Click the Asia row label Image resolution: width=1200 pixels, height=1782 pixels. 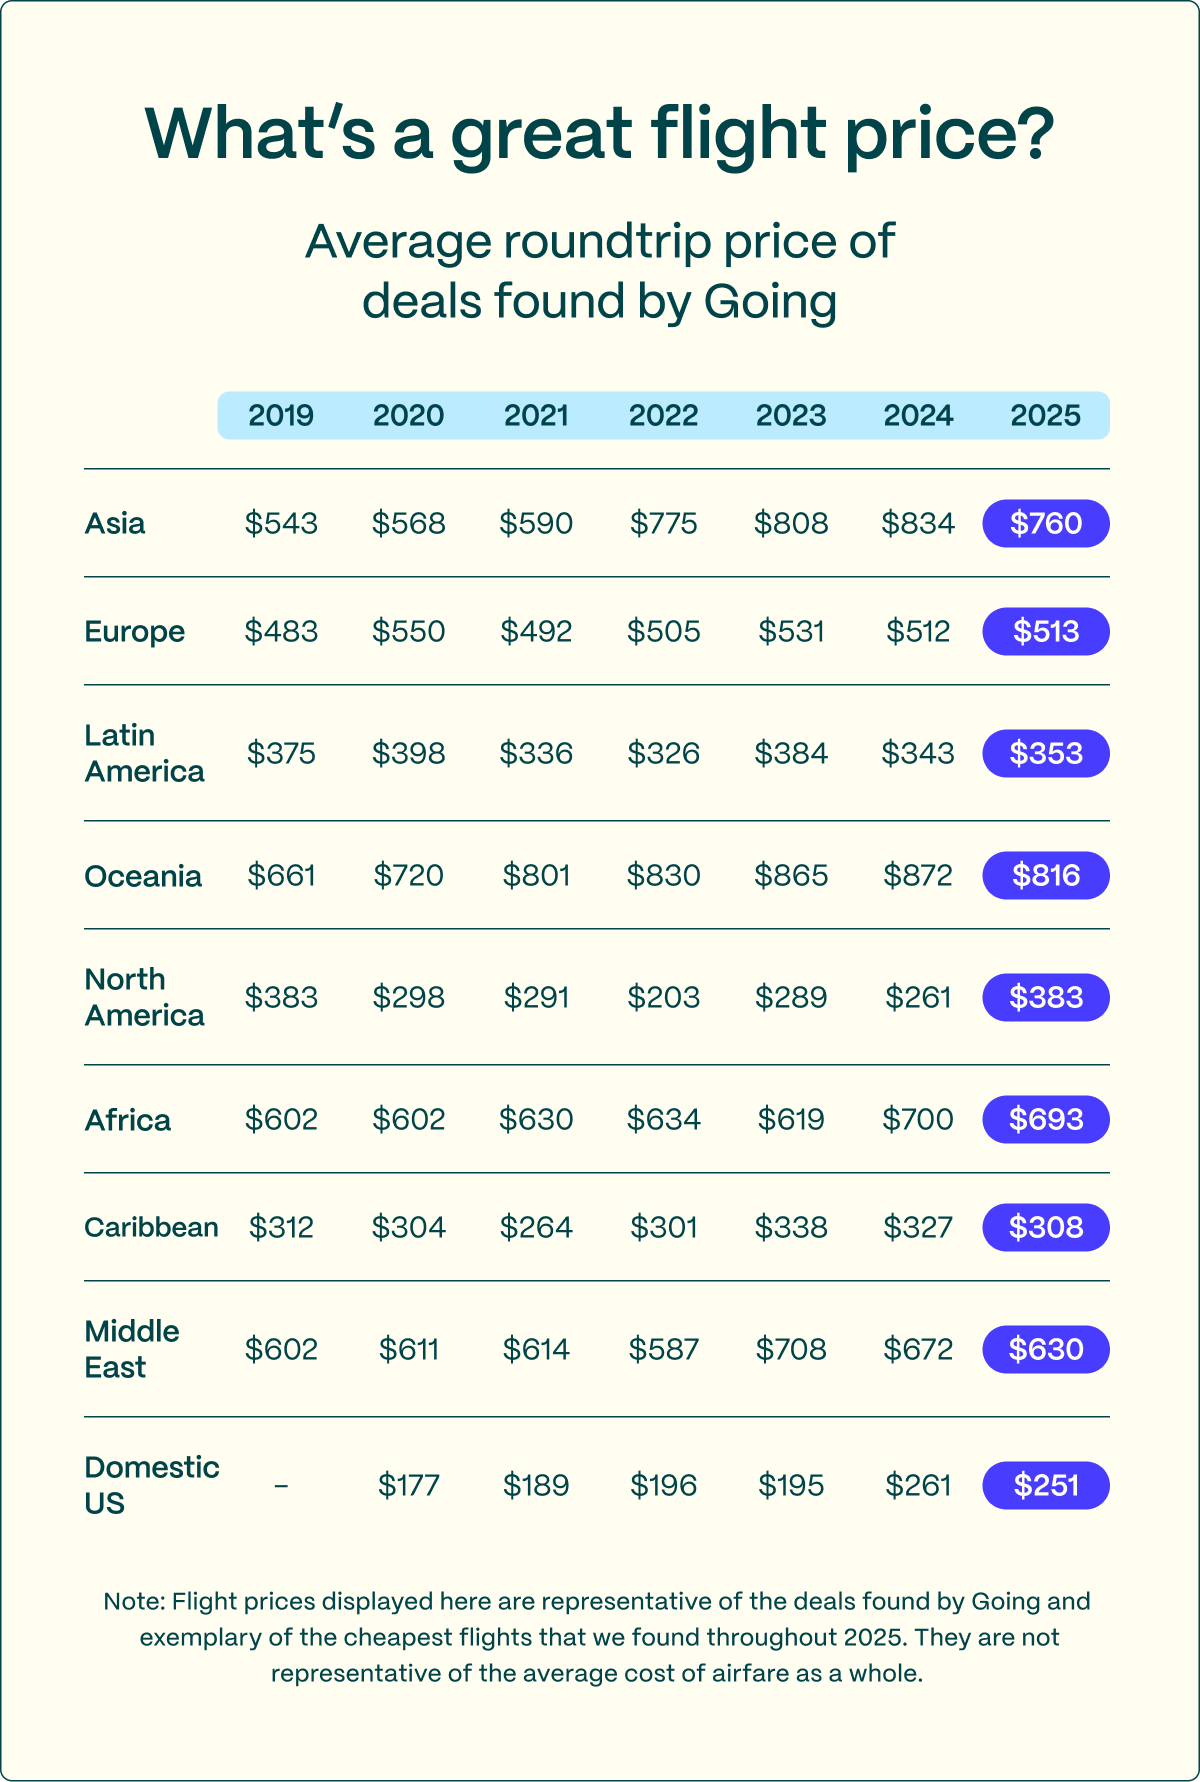click(115, 523)
